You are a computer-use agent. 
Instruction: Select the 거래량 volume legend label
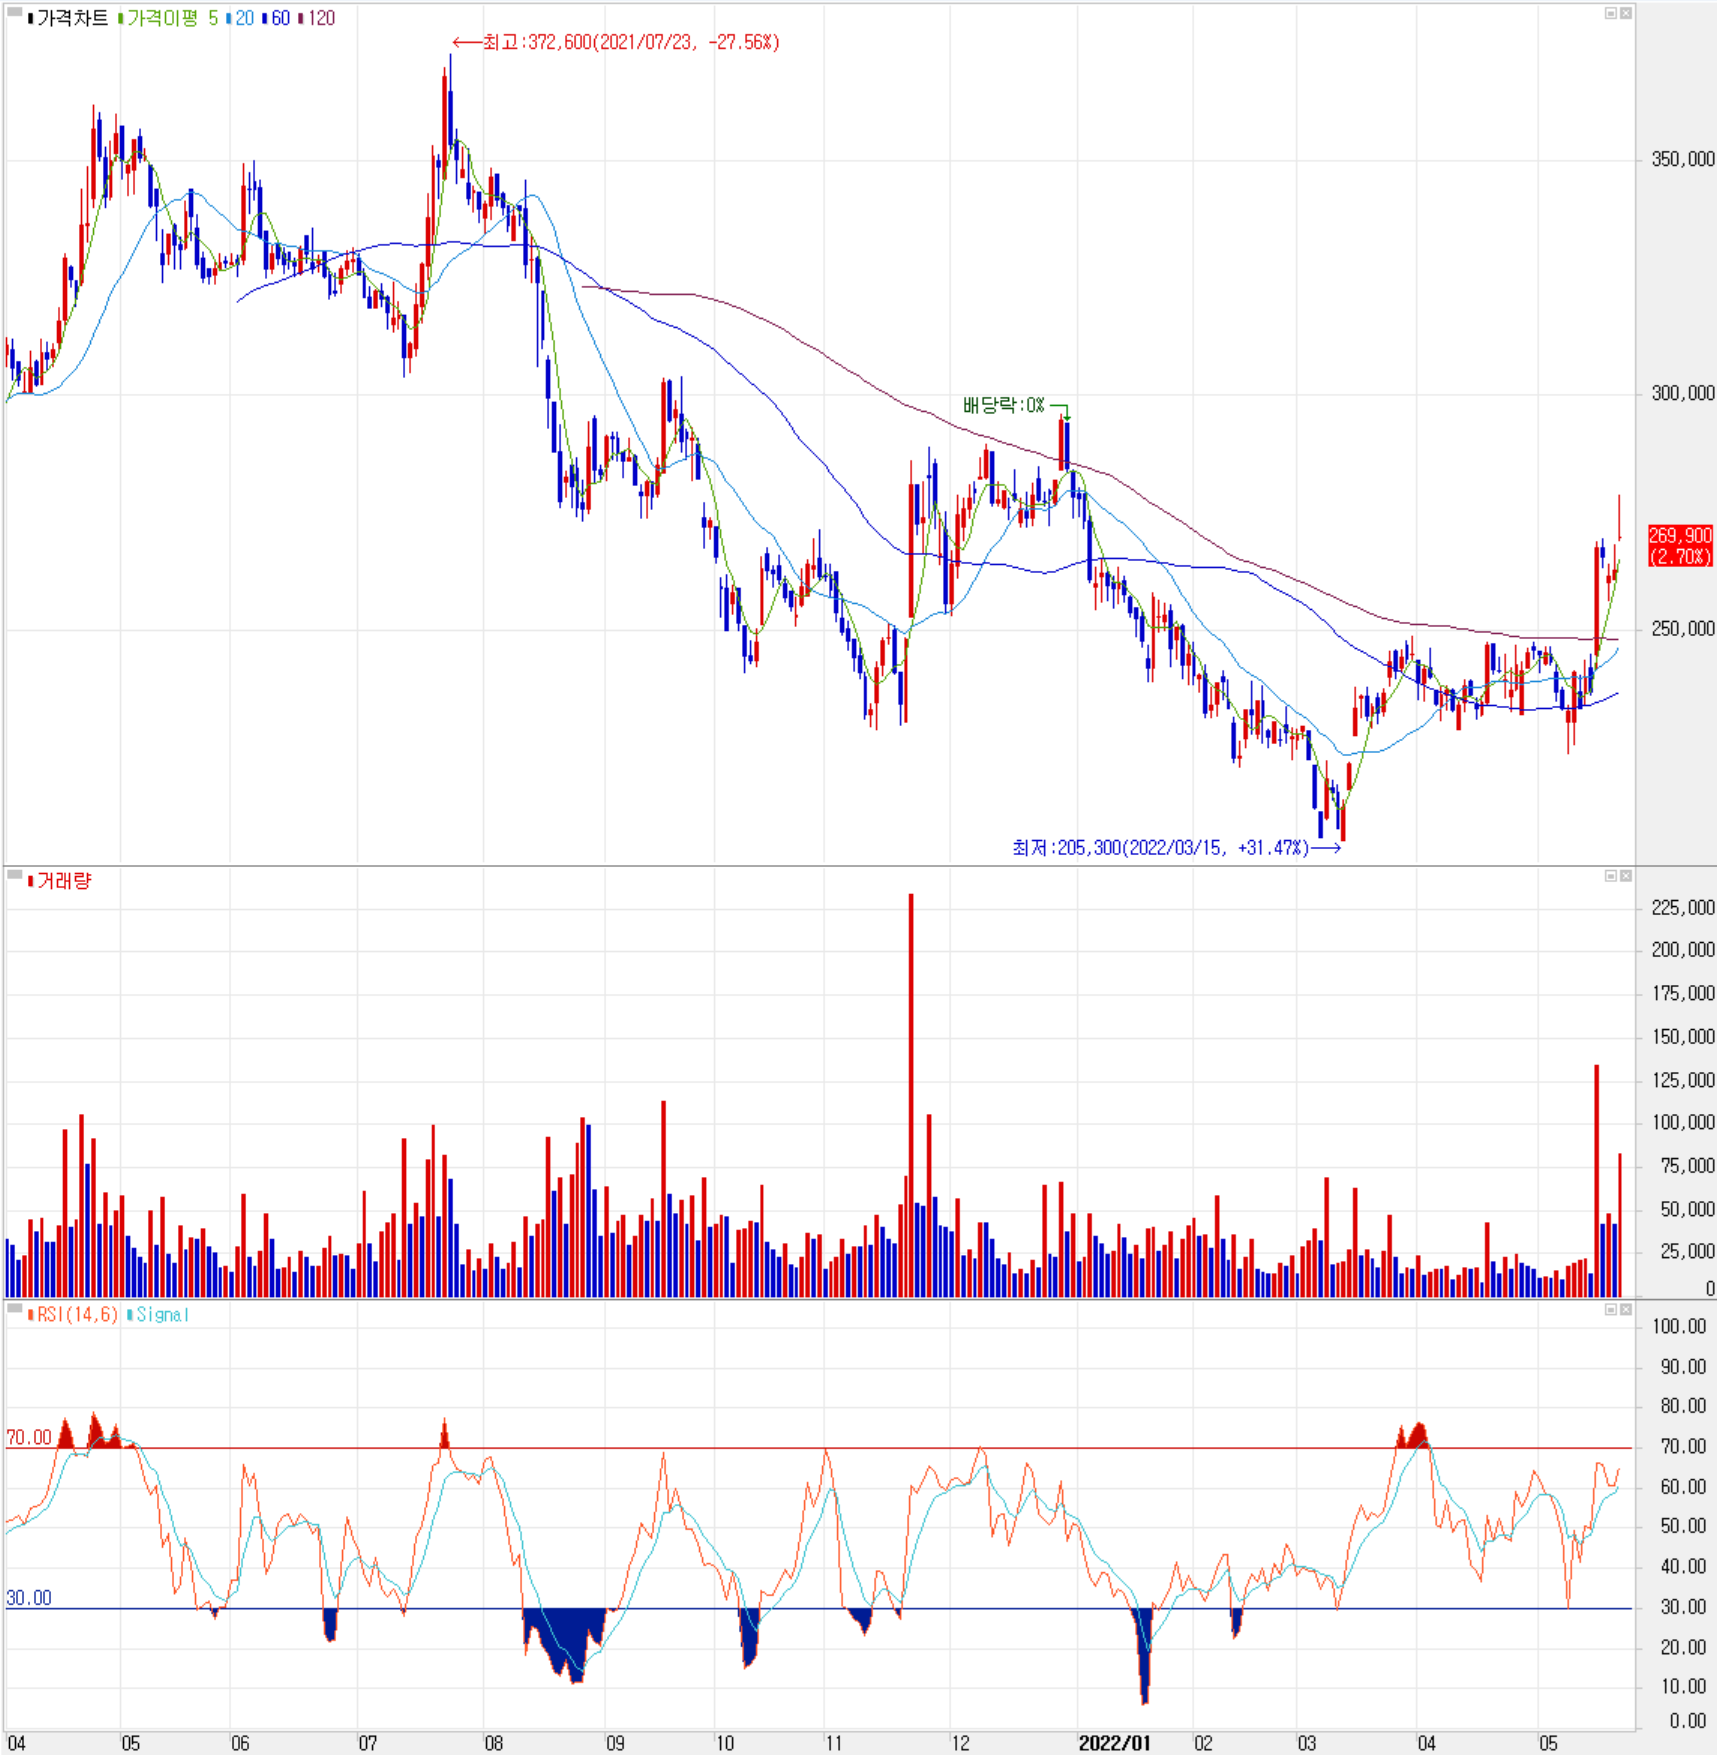pos(60,881)
